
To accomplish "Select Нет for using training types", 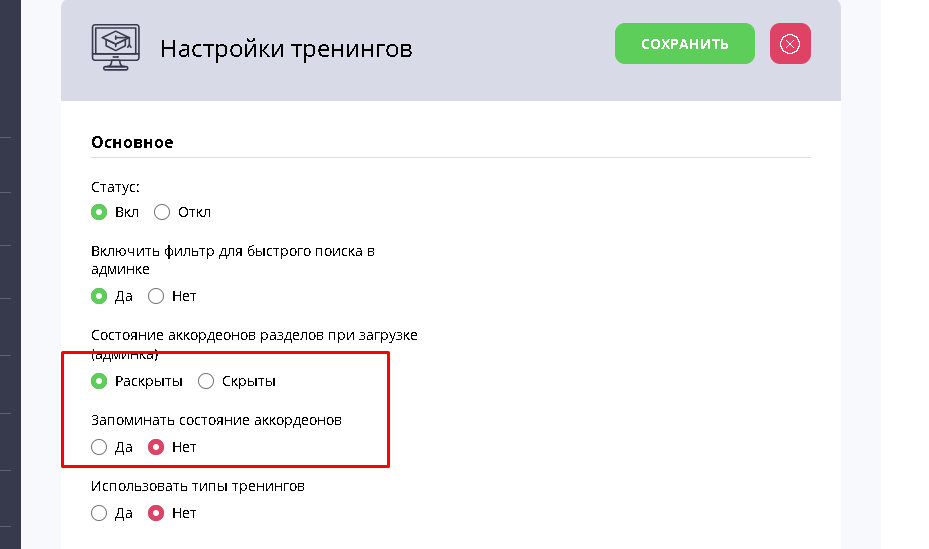I will 156,513.
